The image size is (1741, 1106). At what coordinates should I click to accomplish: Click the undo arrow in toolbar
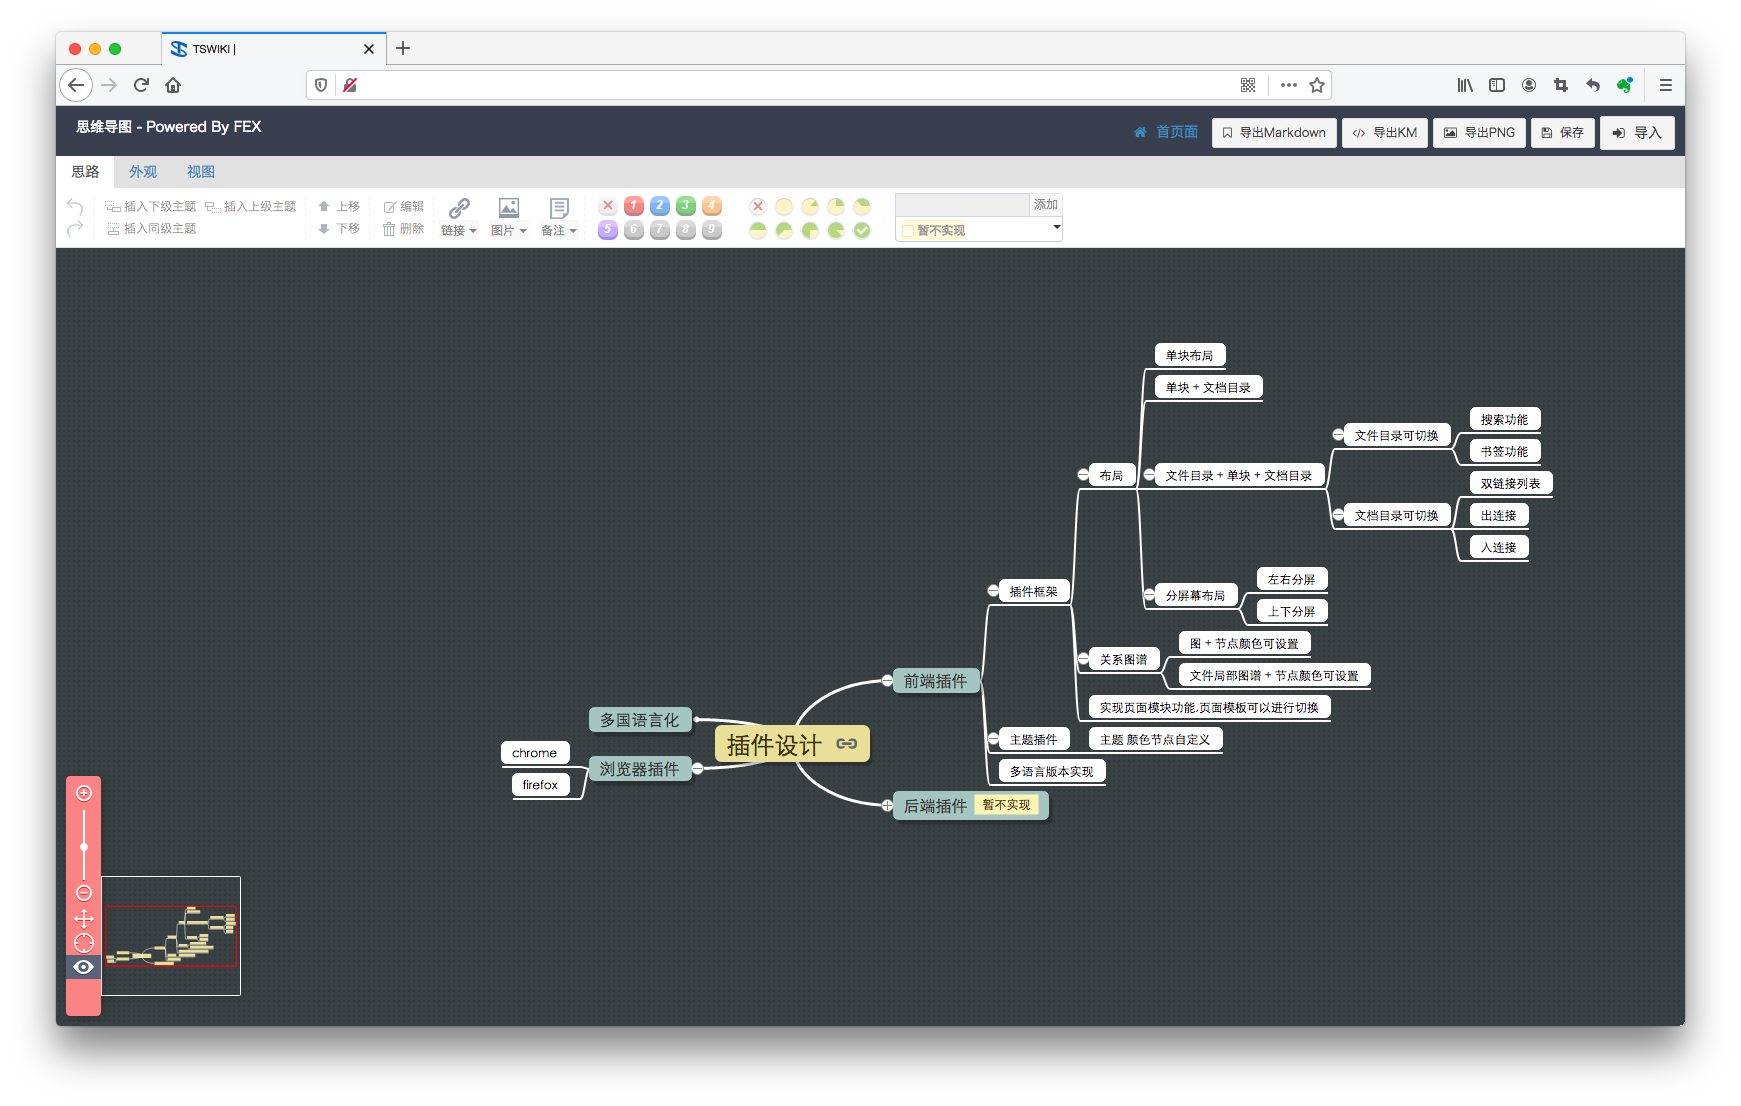click(75, 206)
